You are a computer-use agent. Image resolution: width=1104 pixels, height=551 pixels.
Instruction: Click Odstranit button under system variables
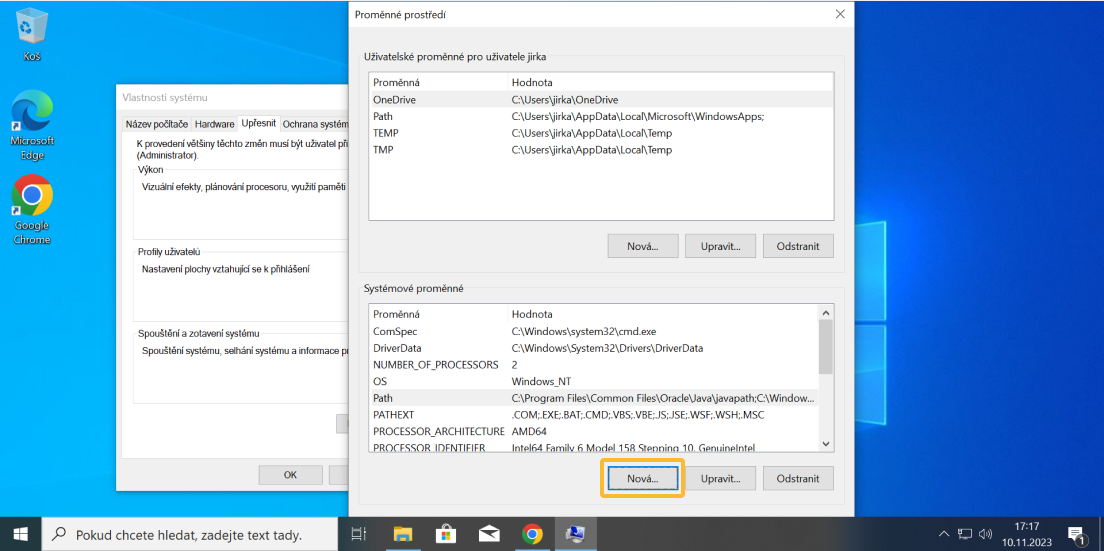[x=797, y=478]
